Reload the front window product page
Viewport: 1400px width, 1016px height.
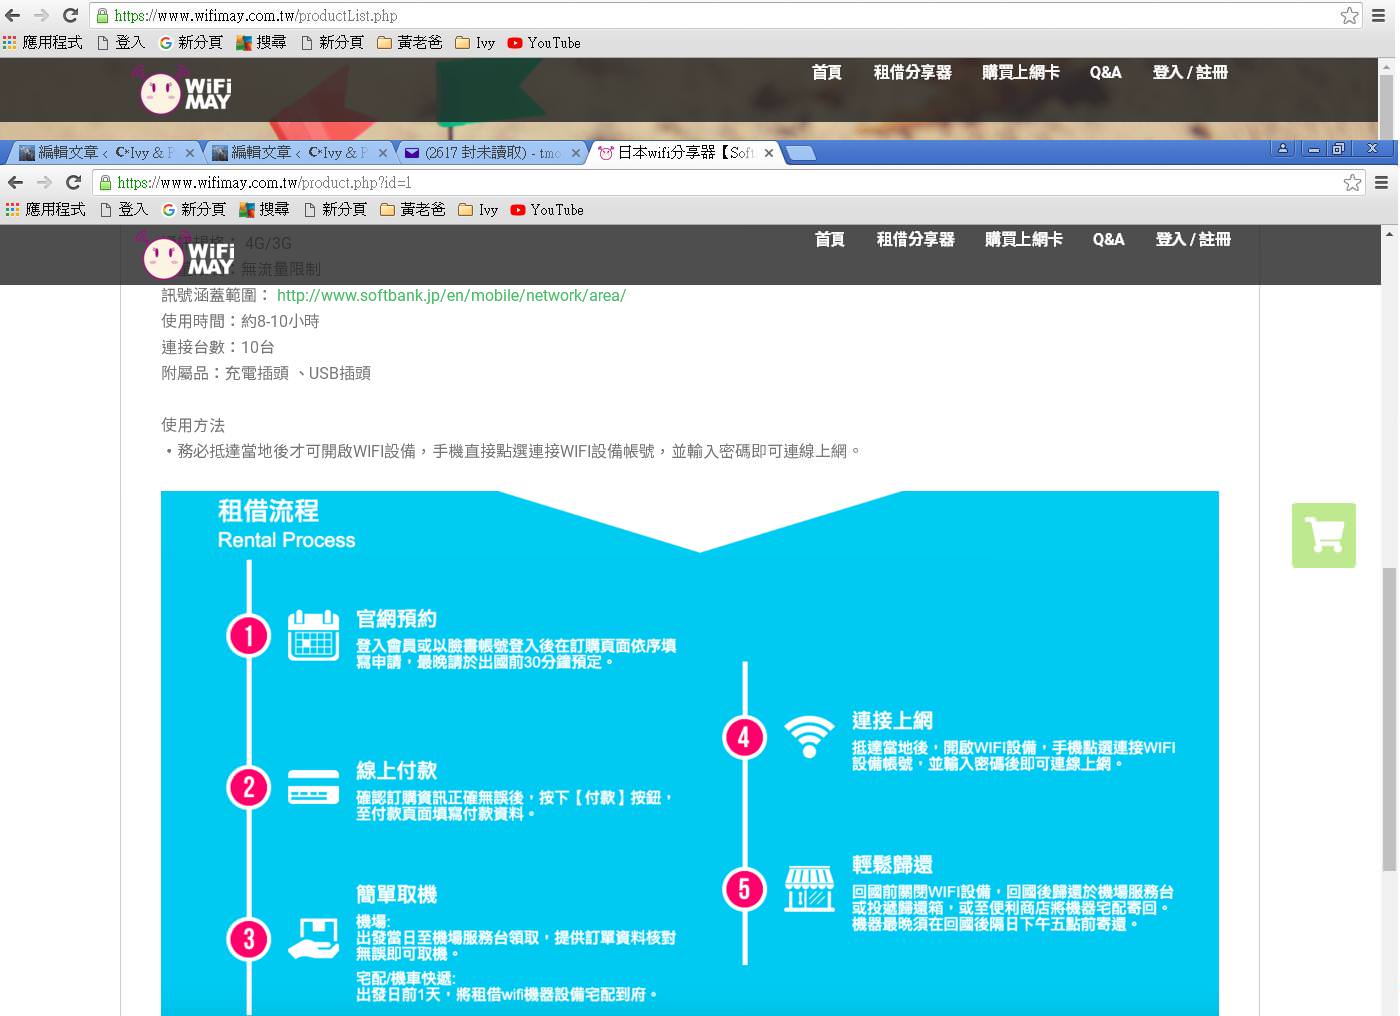tap(73, 182)
